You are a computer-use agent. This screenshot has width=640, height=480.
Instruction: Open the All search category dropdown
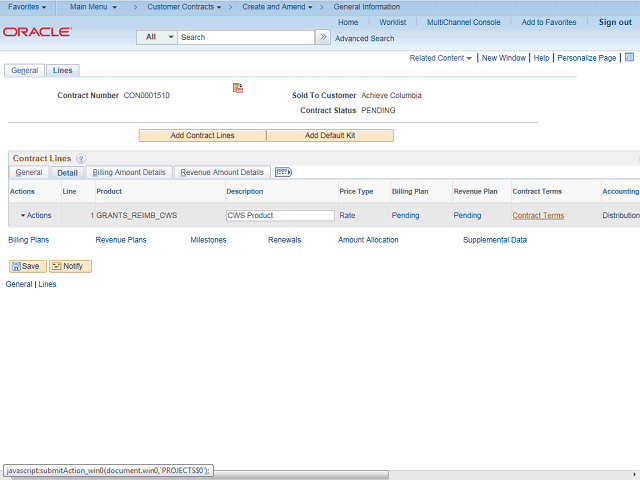tap(157, 37)
